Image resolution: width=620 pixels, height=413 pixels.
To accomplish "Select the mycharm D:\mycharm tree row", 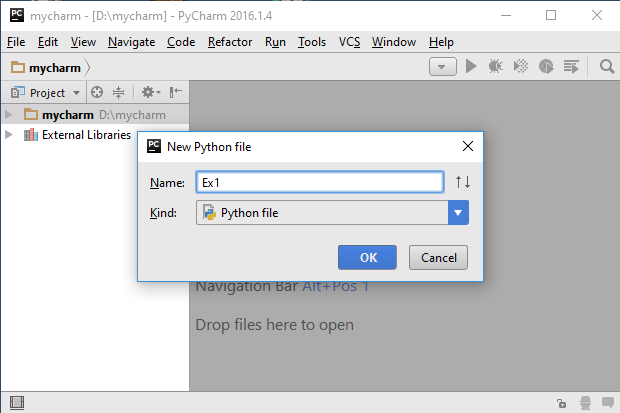I will [x=95, y=115].
